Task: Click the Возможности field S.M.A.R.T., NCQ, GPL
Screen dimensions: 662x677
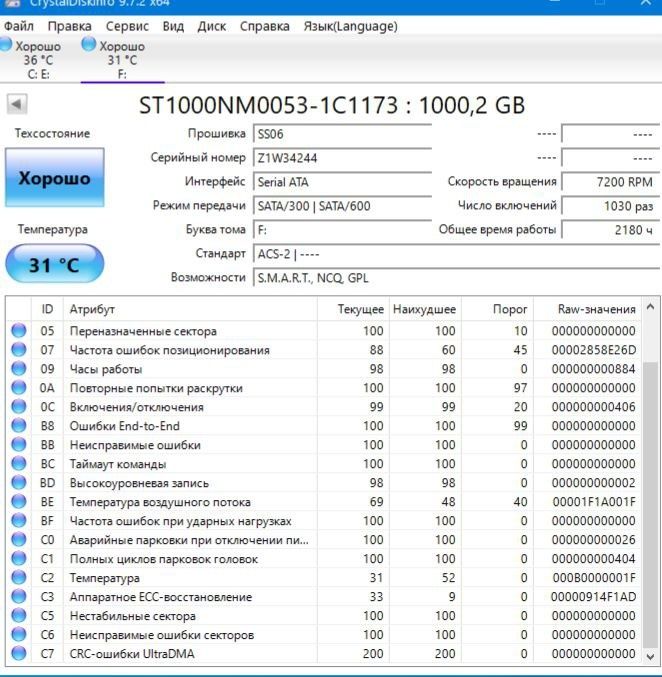Action: [457, 278]
